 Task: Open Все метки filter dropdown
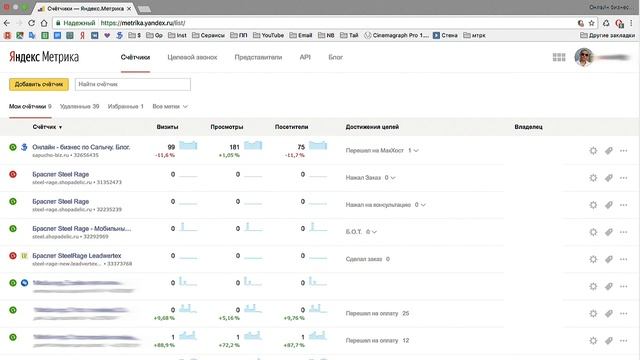click(170, 107)
